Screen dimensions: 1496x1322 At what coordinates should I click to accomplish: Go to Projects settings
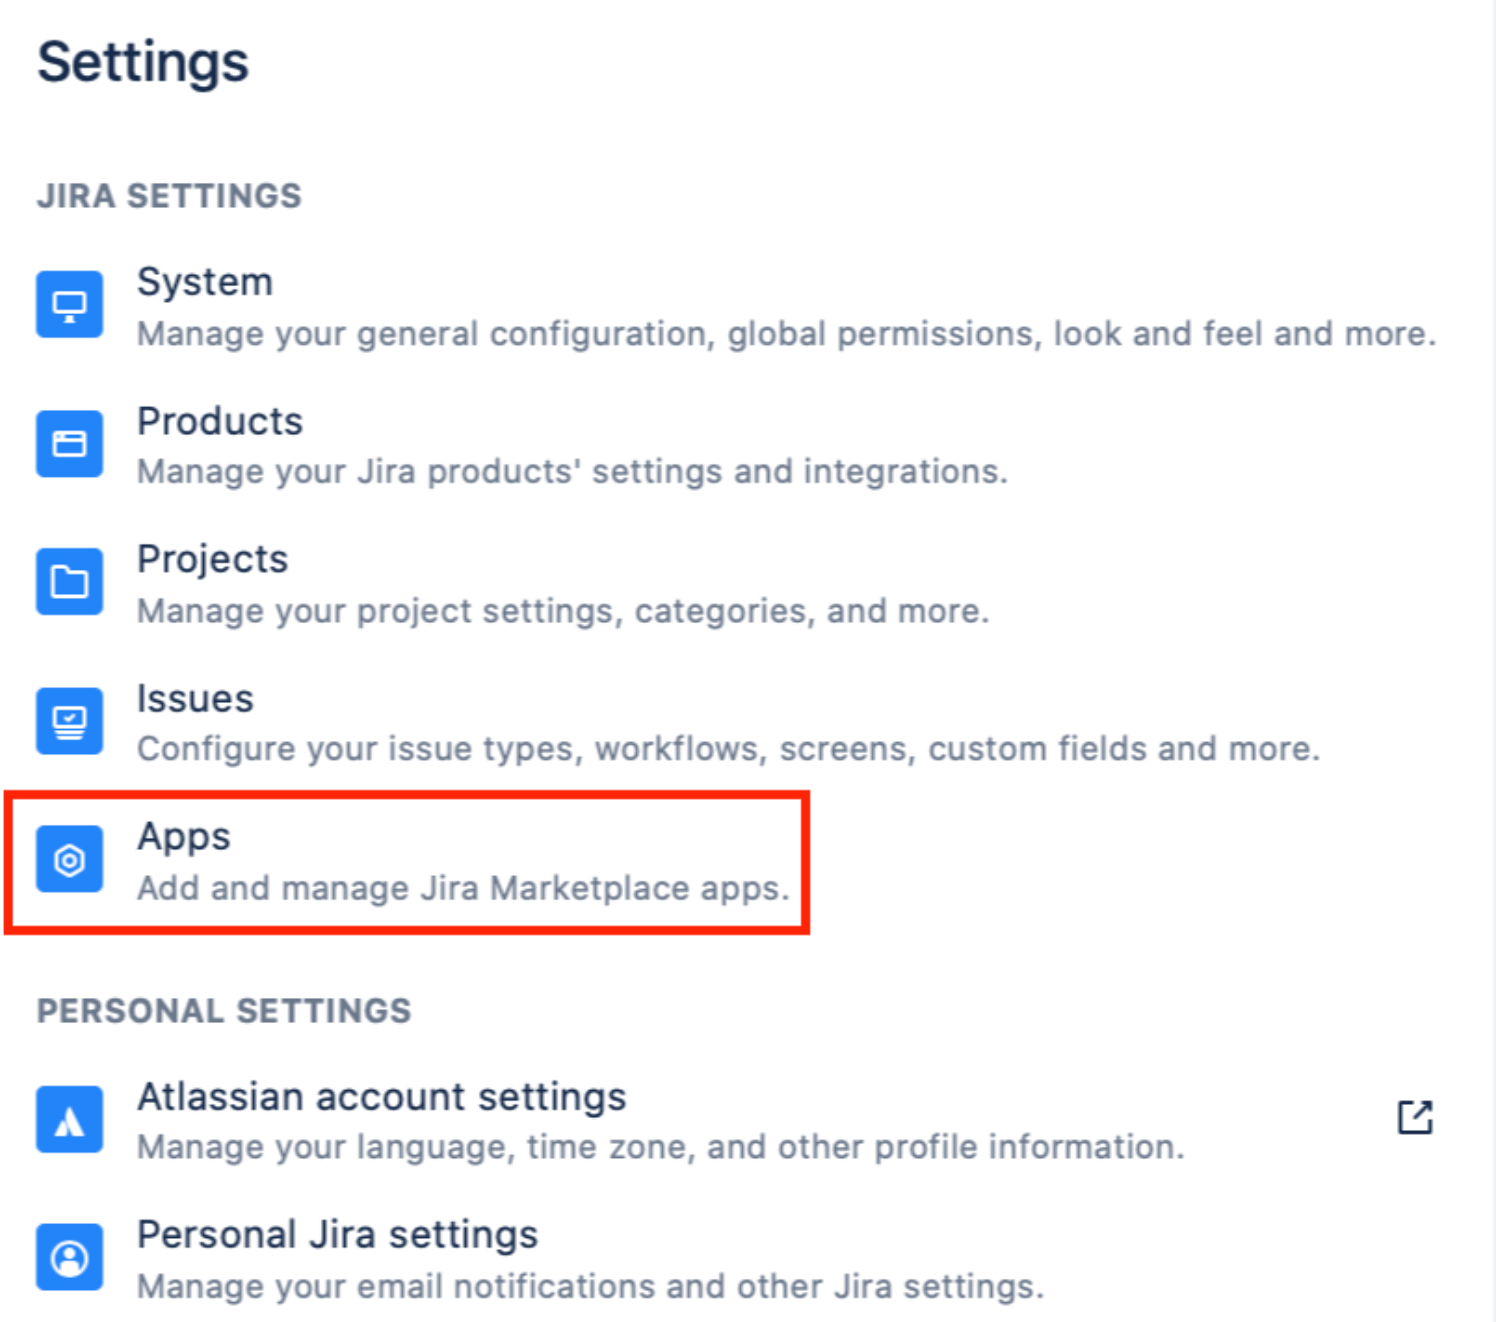[212, 560]
